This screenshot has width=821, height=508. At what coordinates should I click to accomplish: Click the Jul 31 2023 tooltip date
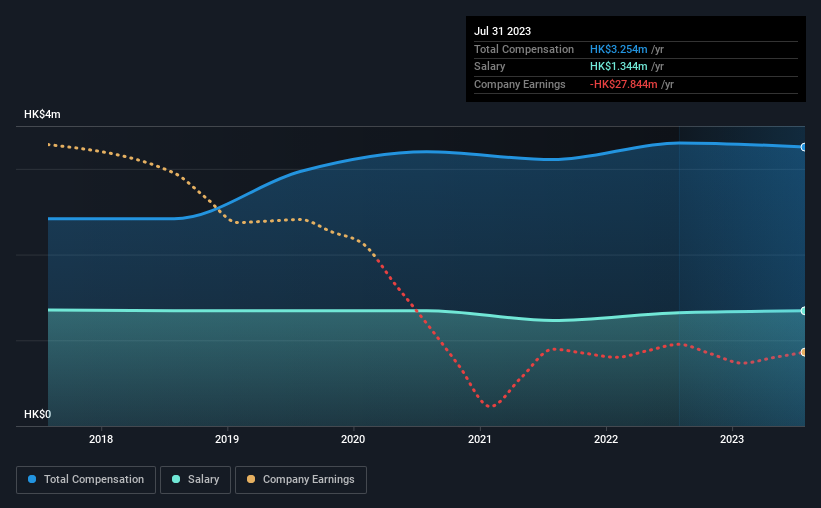pos(502,31)
